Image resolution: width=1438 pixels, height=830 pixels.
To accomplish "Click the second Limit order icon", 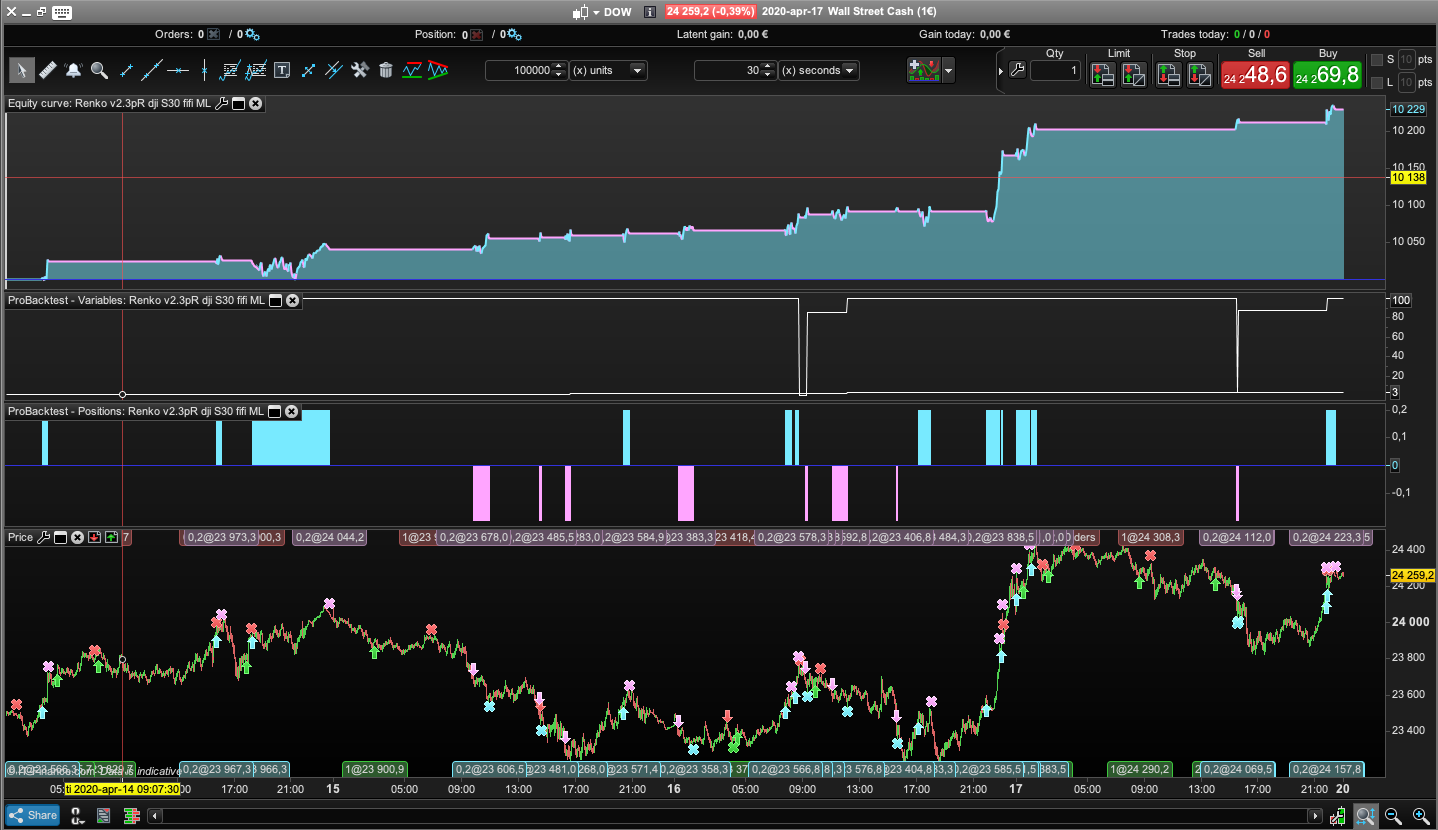I will (1134, 73).
